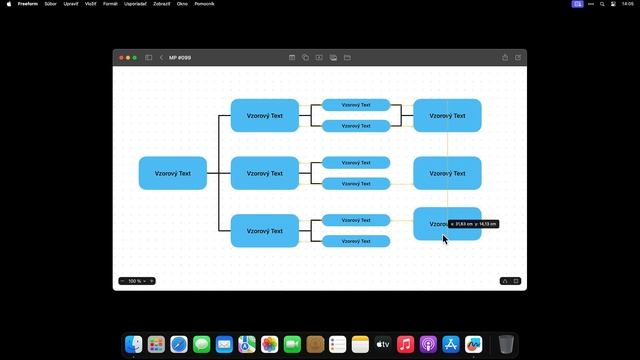Open the Upraviť menu
The height and width of the screenshot is (360, 640).
[x=71, y=4]
